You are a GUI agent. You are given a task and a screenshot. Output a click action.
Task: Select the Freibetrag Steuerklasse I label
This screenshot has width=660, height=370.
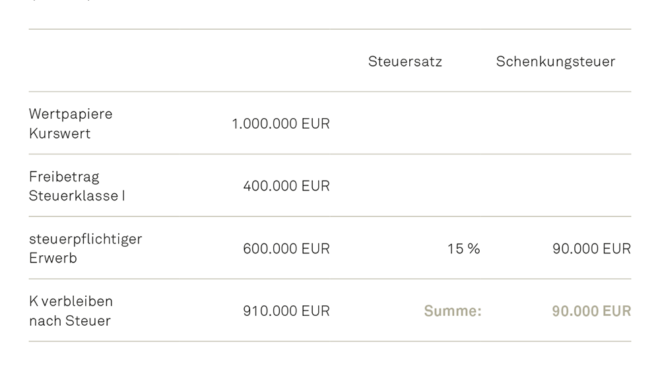point(77,186)
